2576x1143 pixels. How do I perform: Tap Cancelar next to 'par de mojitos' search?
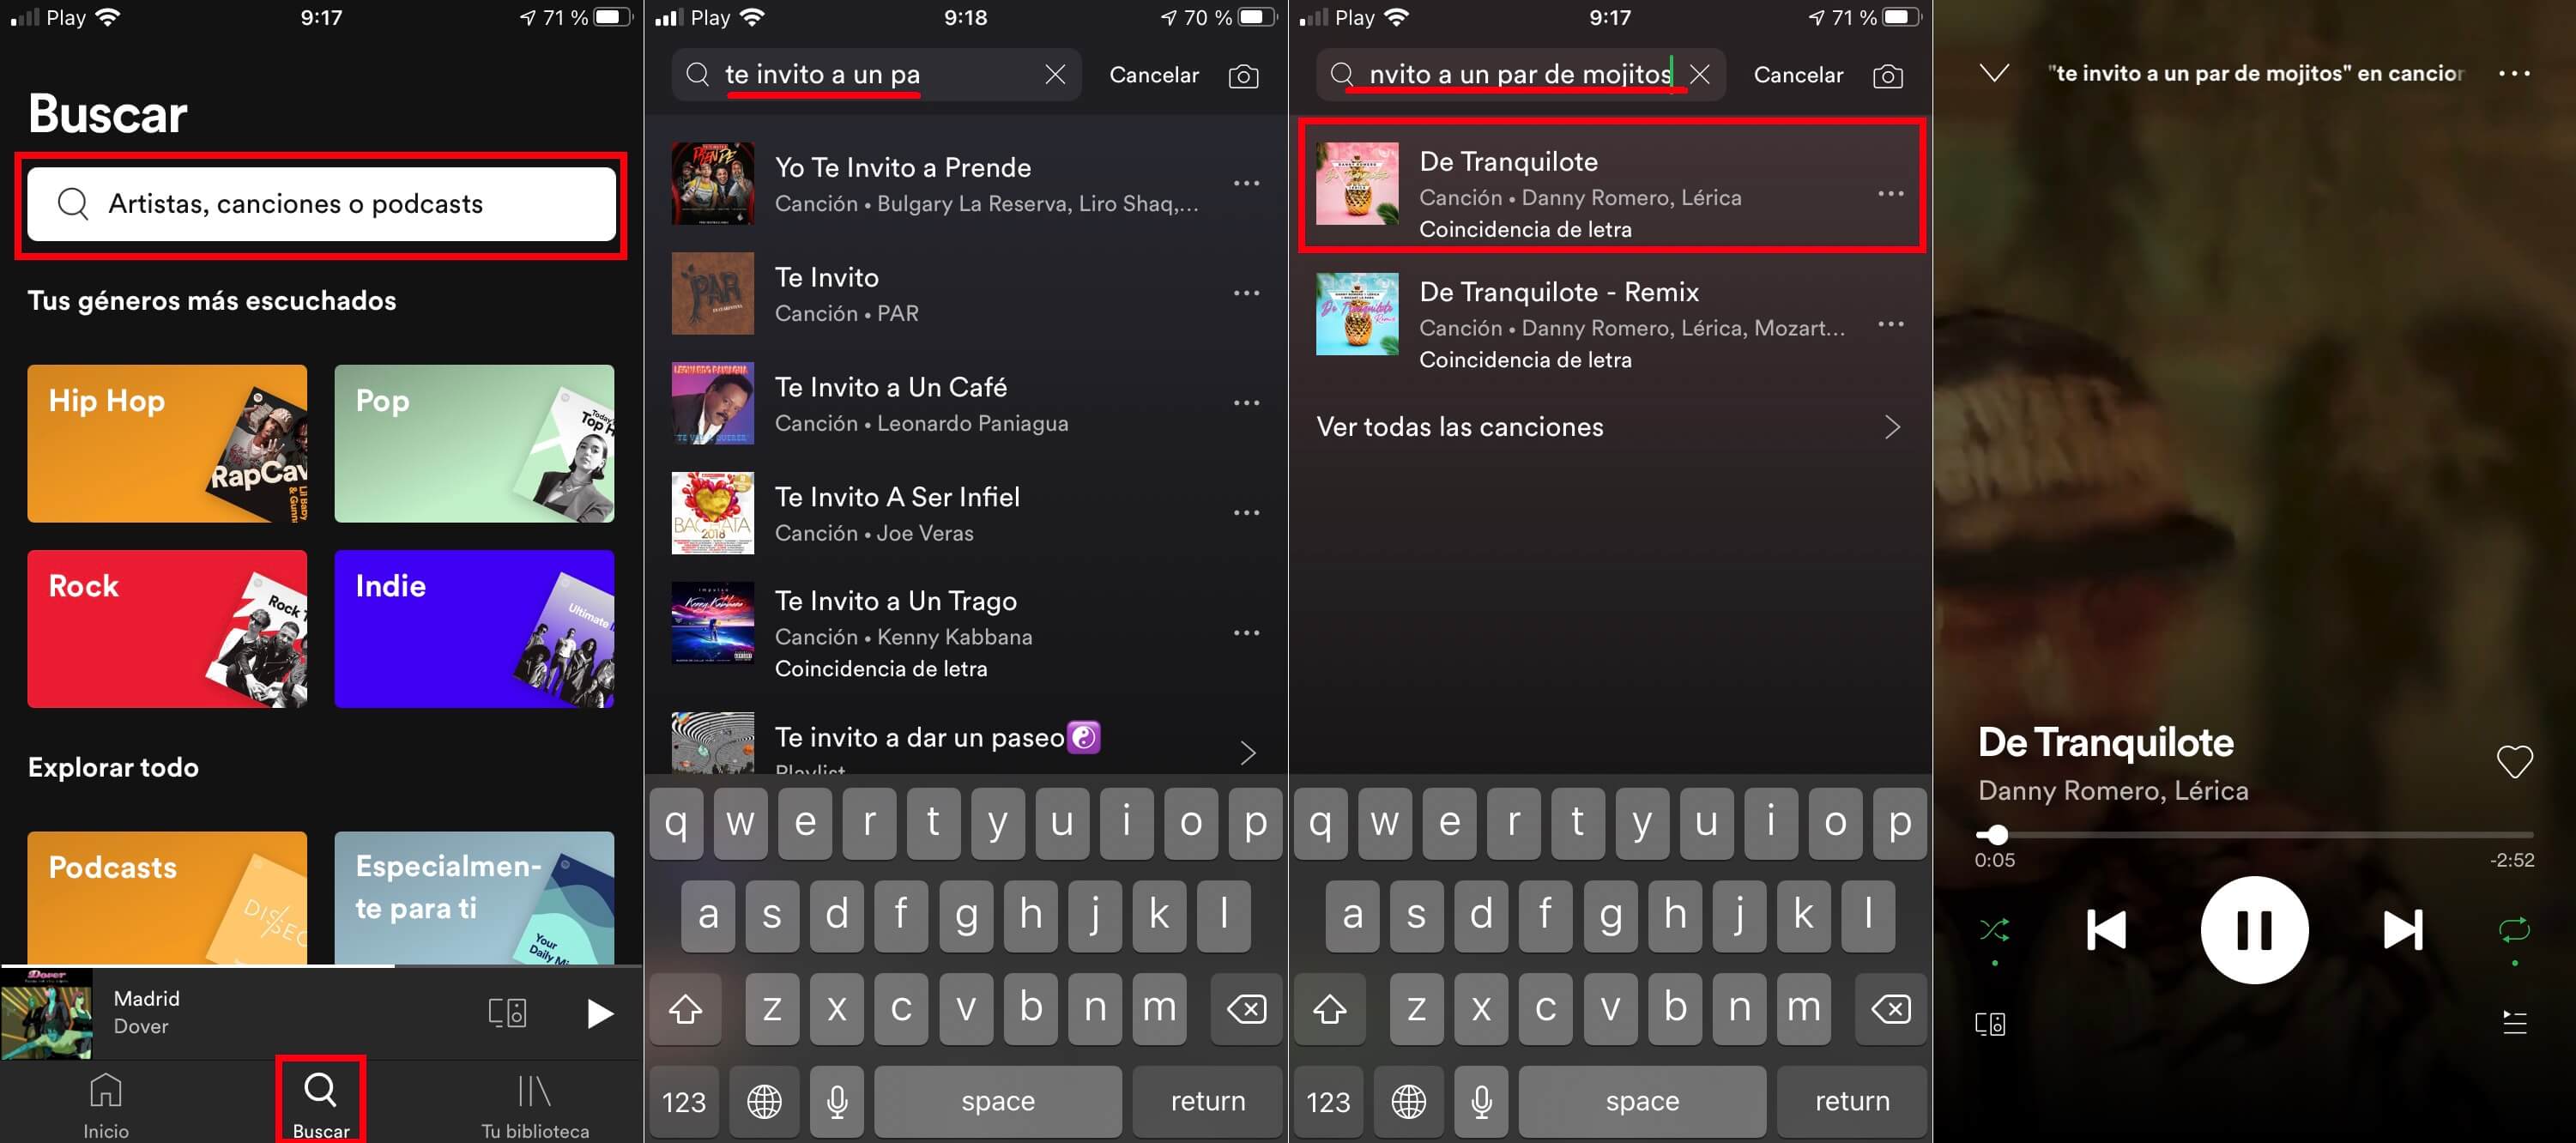[1798, 75]
